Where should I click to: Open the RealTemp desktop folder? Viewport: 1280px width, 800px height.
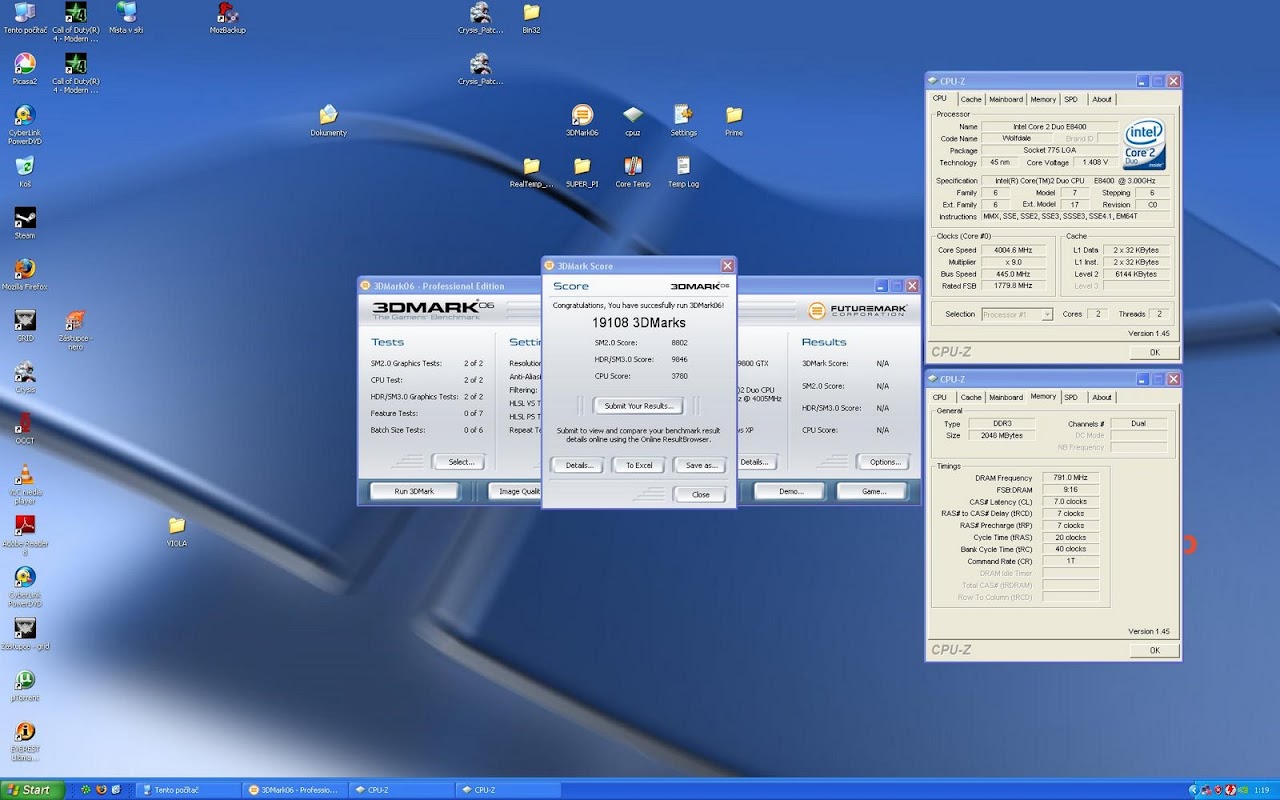click(x=531, y=171)
